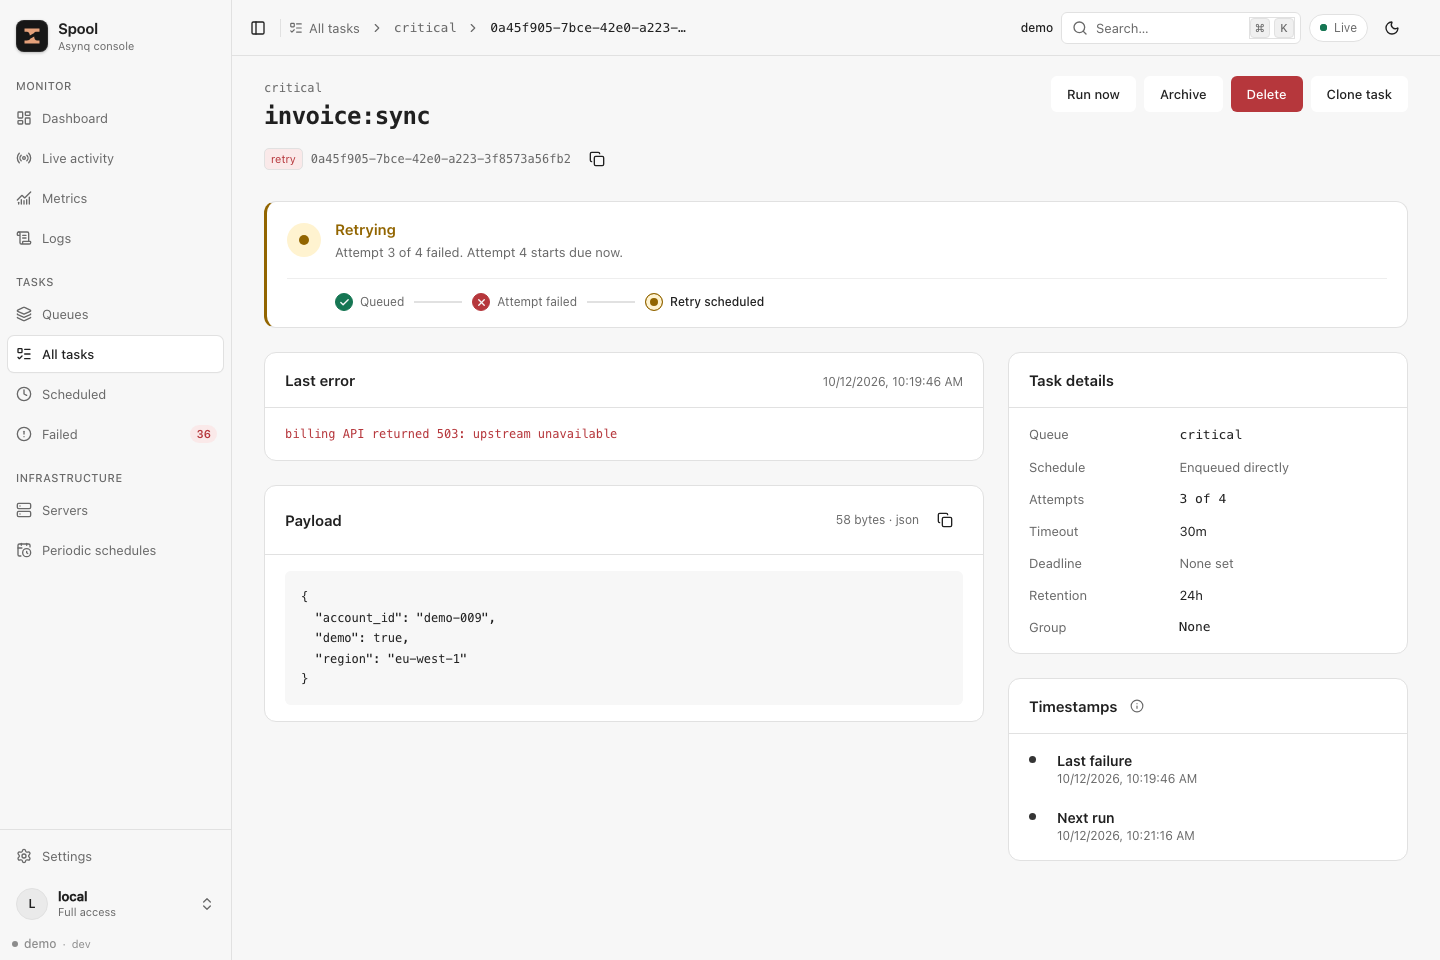Click the Timestamps info icon
The width and height of the screenshot is (1440, 960).
pyautogui.click(x=1137, y=706)
